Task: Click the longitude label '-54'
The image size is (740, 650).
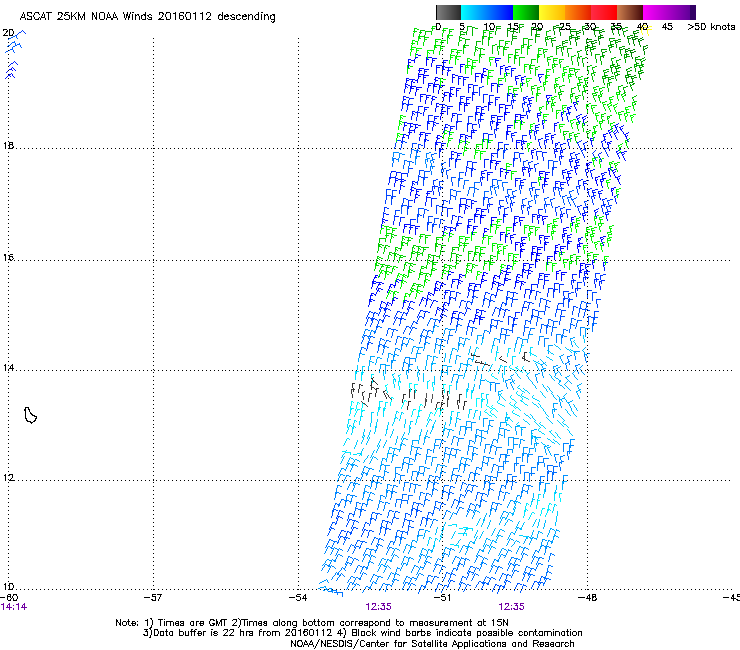Action: pyautogui.click(x=298, y=597)
